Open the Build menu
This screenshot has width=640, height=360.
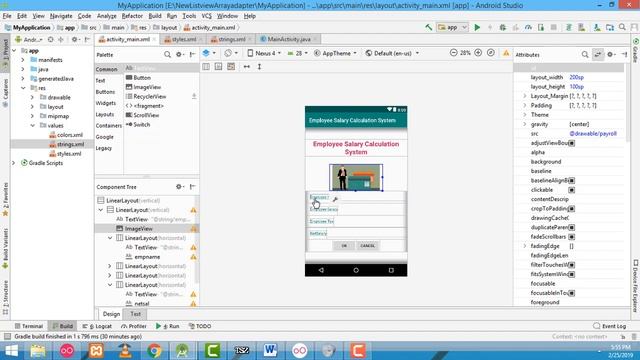point(155,16)
